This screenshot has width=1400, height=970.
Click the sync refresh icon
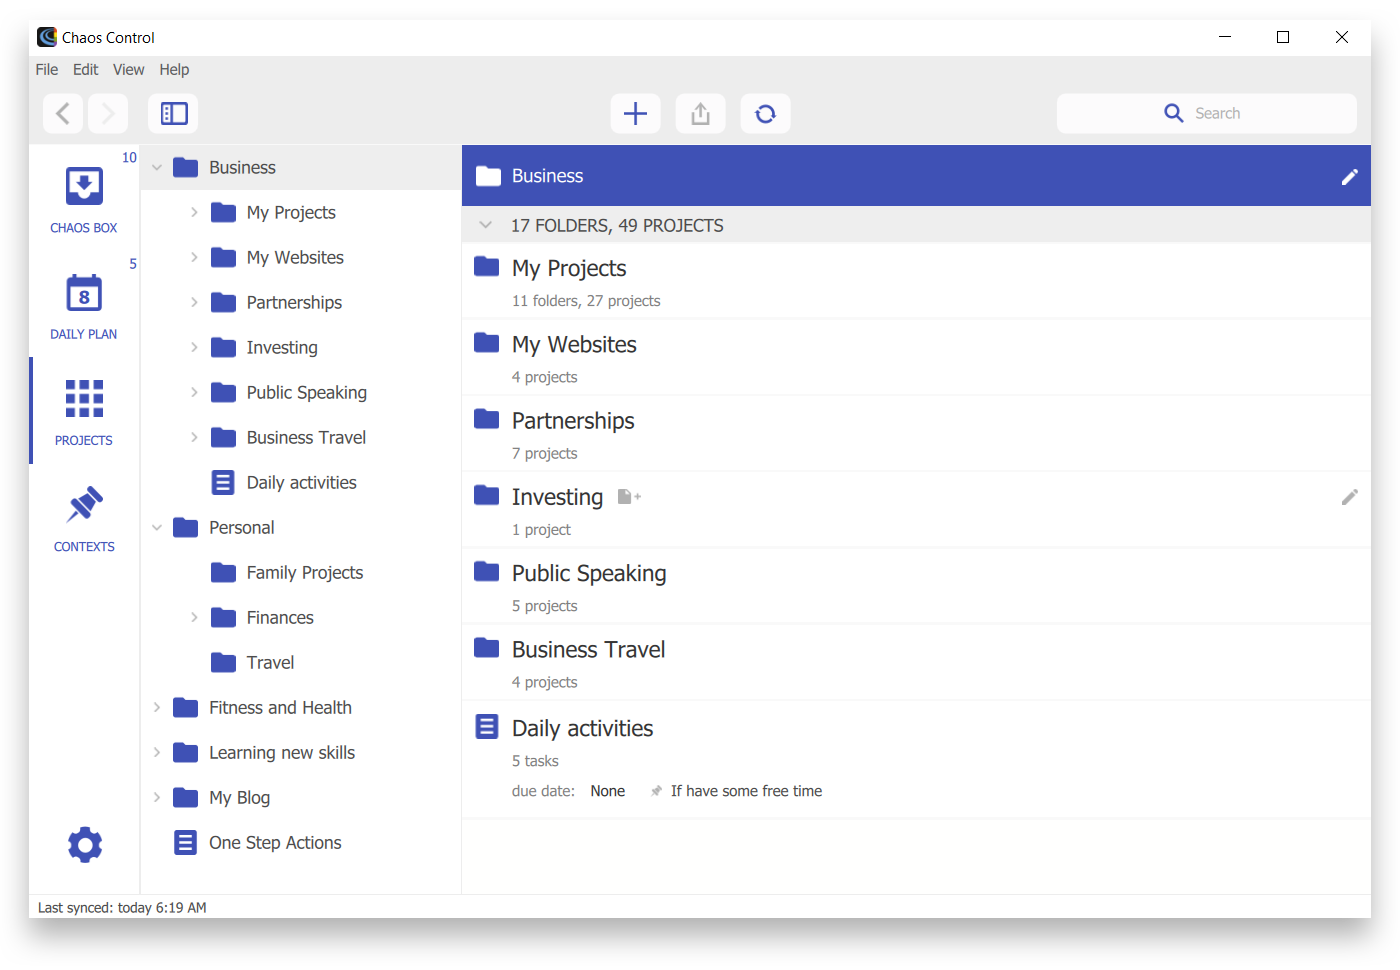(765, 114)
